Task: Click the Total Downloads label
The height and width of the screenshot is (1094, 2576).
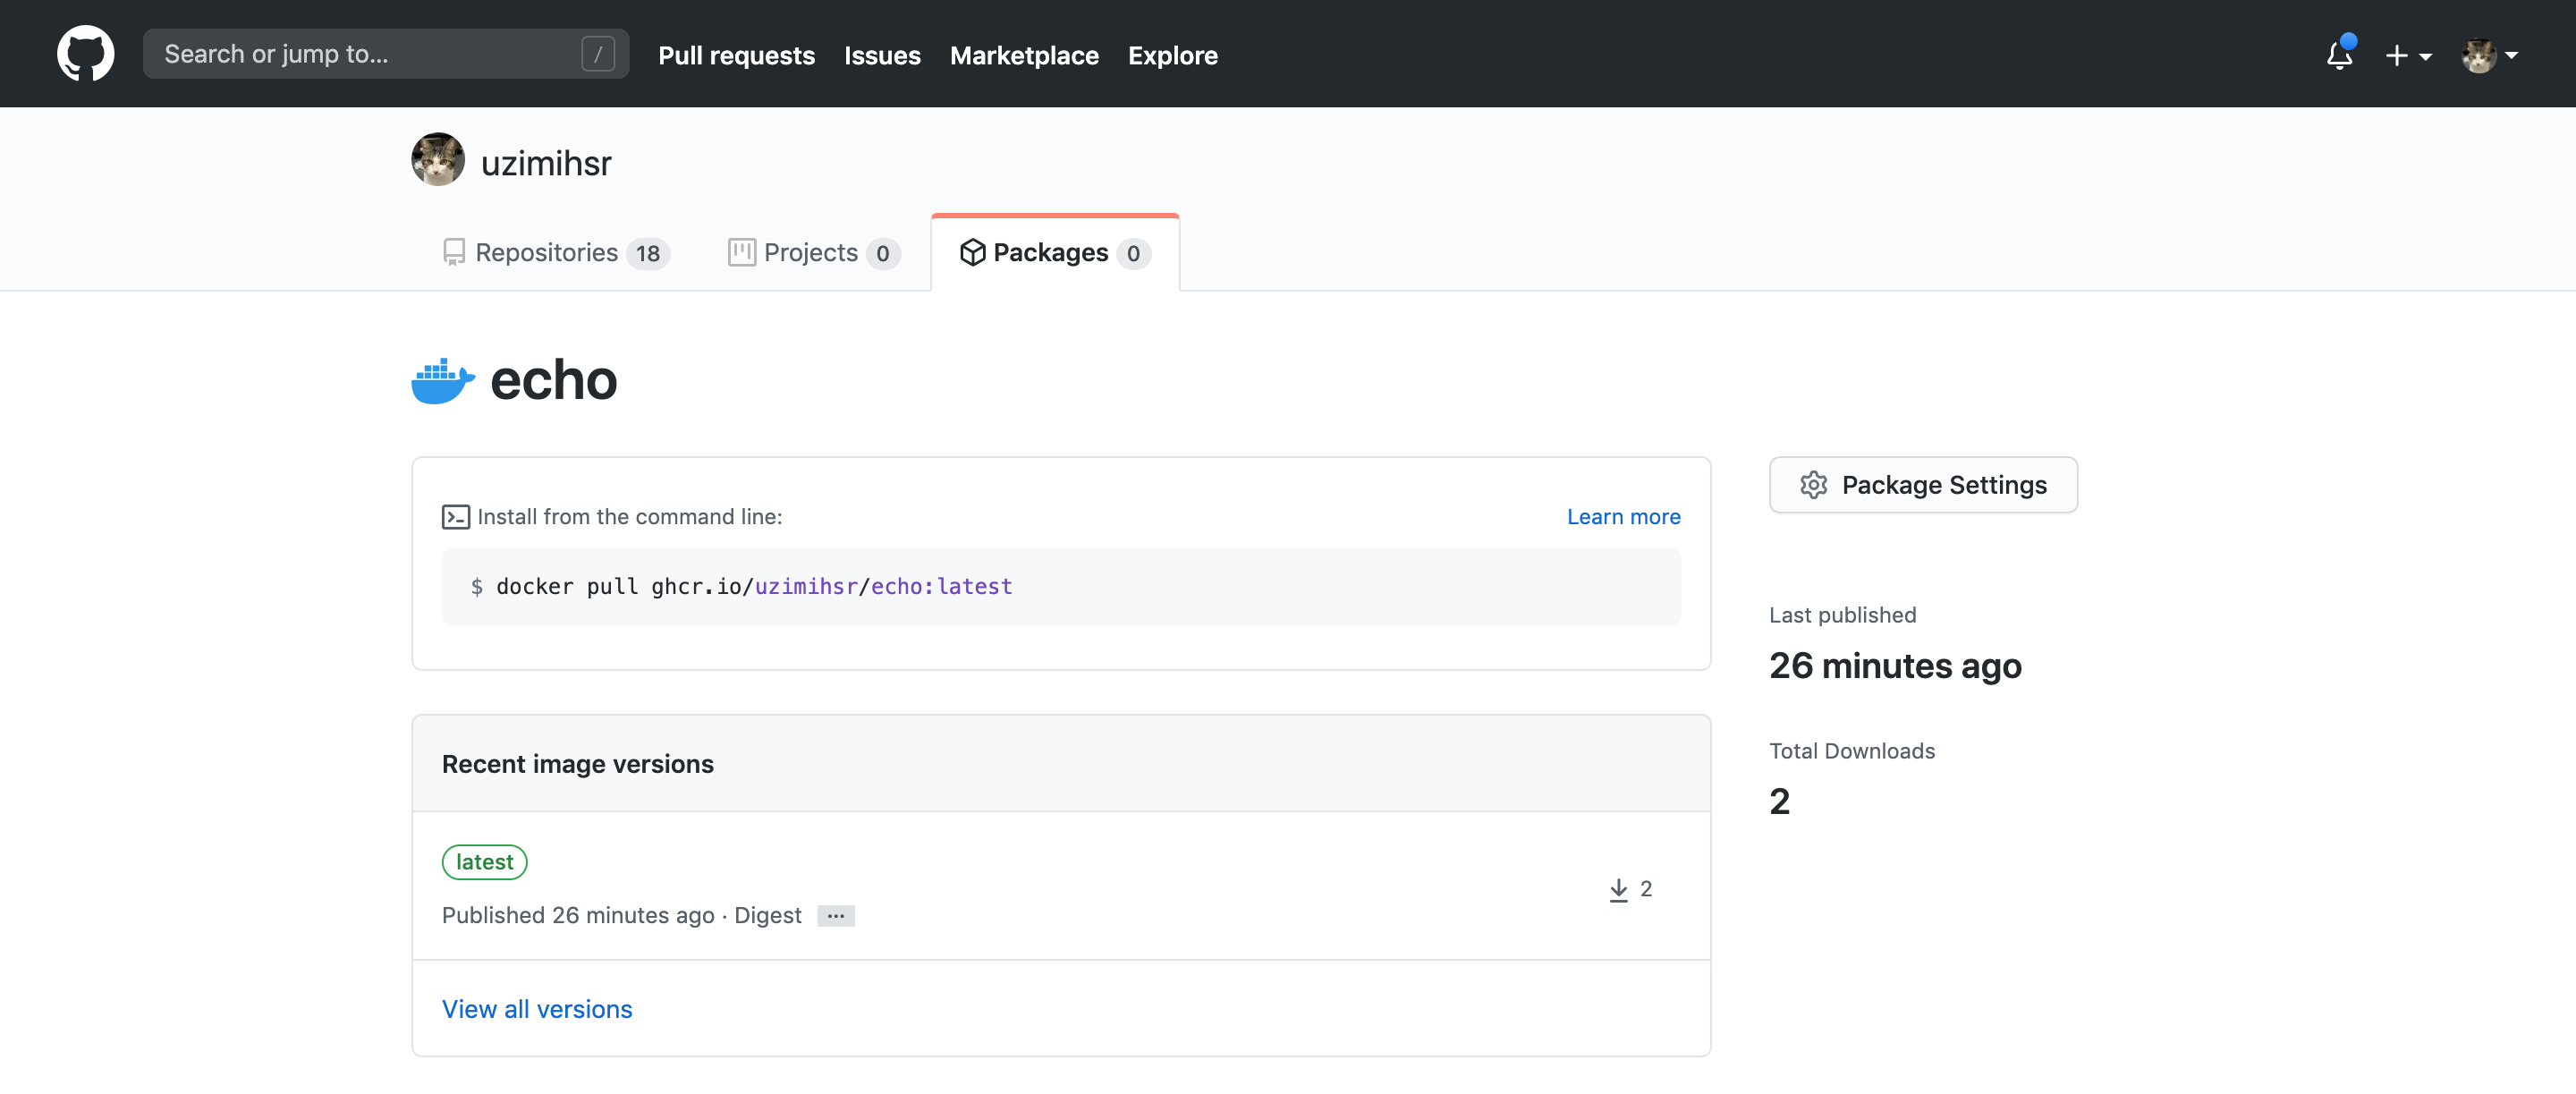Action: click(x=1852, y=751)
